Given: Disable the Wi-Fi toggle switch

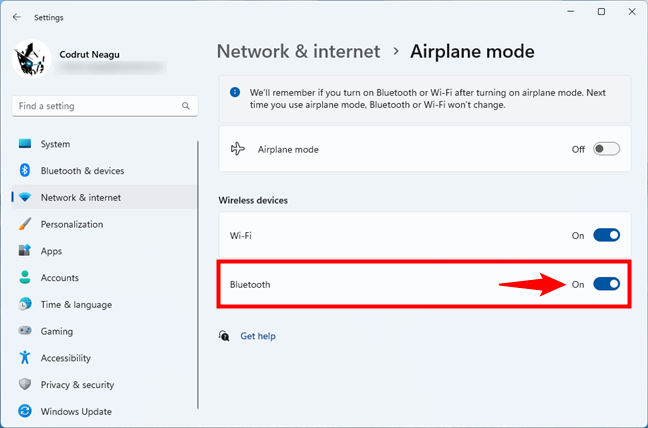Looking at the screenshot, I should [606, 236].
